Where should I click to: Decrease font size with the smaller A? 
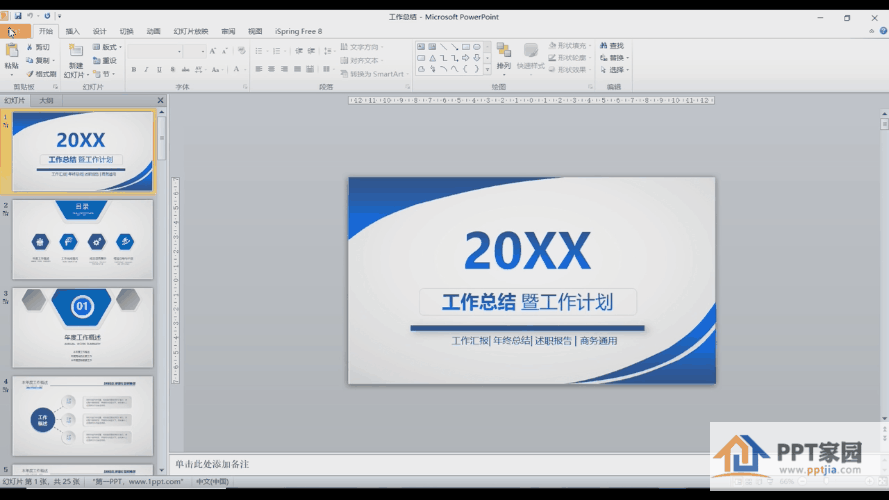point(225,51)
